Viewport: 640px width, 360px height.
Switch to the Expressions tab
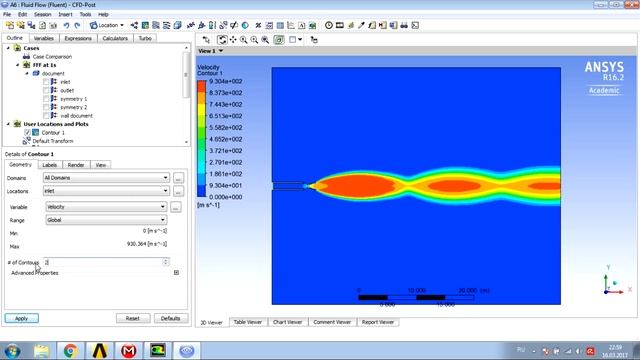(78, 38)
